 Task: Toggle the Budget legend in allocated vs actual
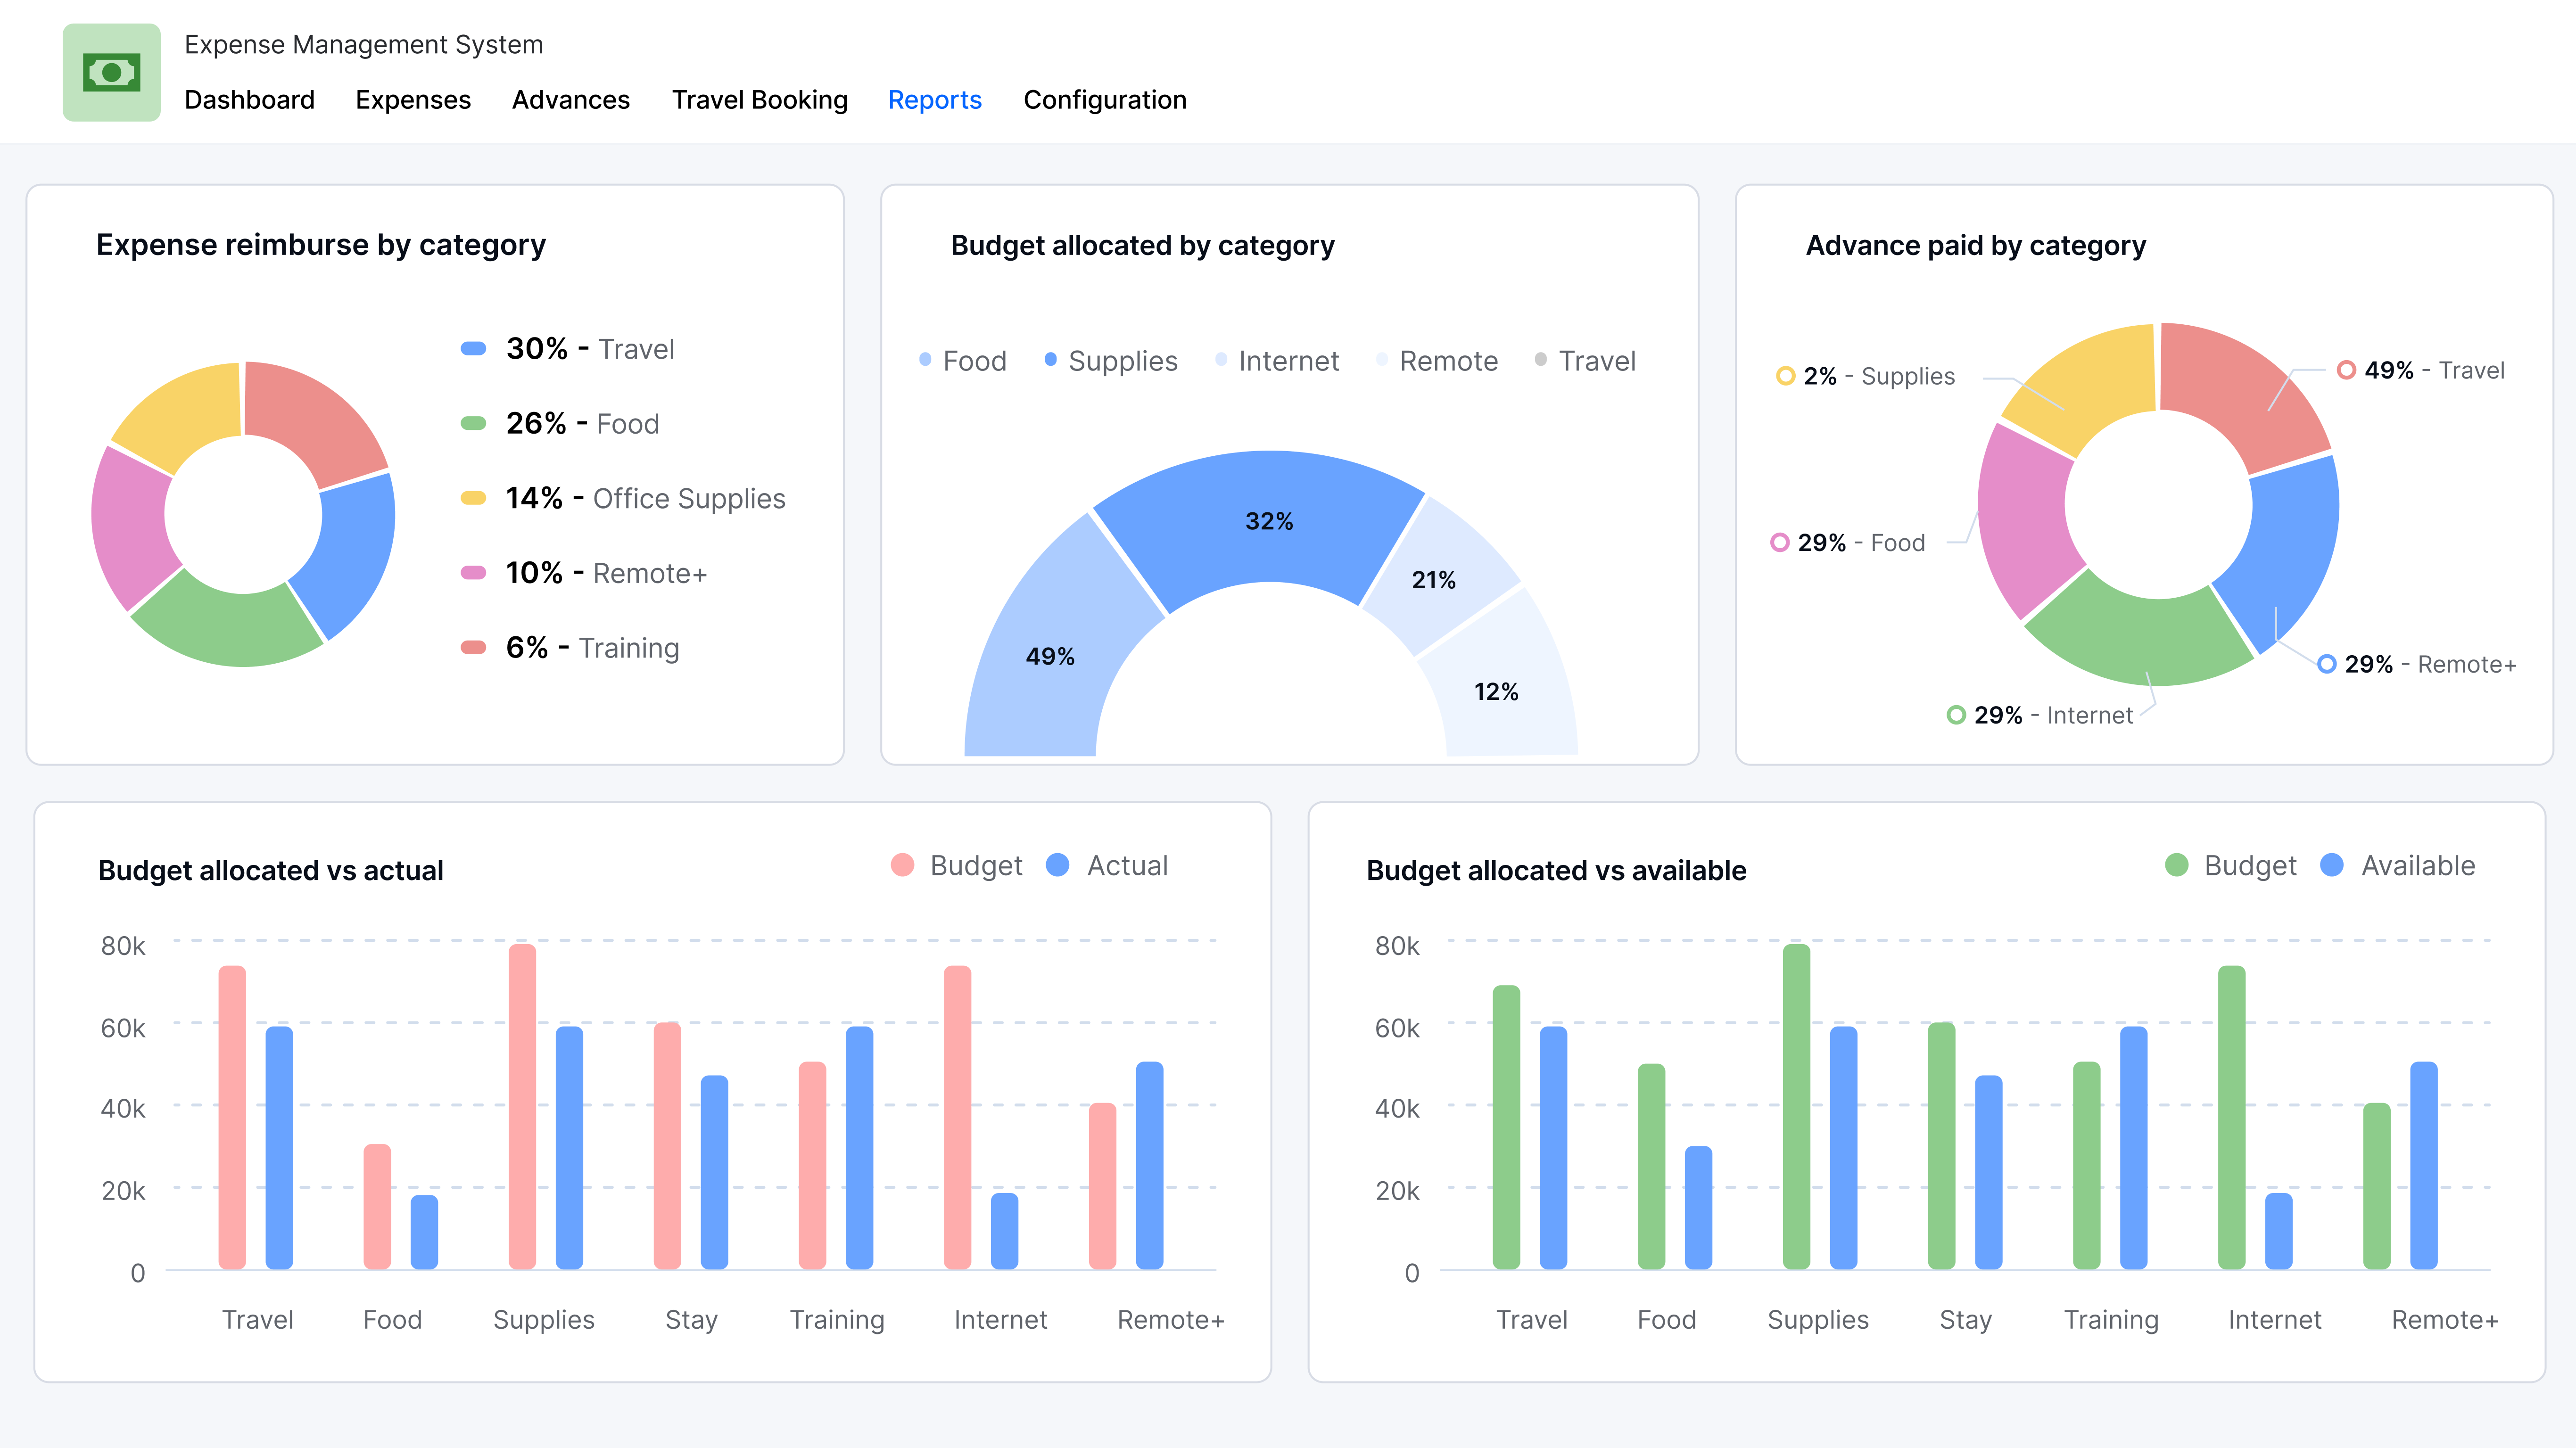tap(956, 865)
